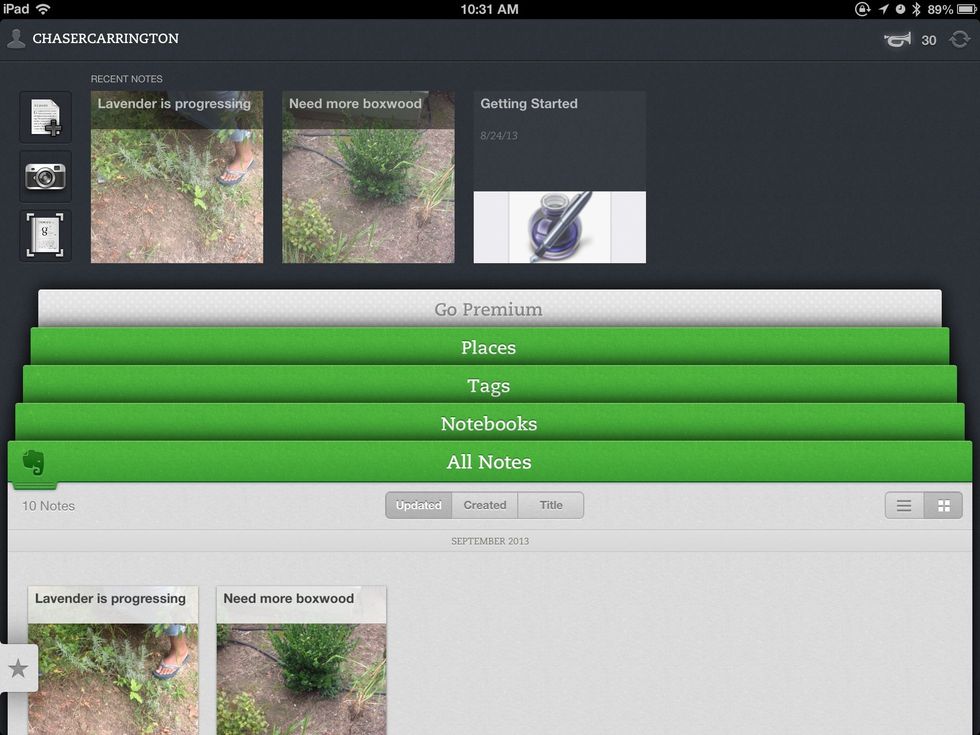Expand the Tags stack
Screen dimensions: 980x735
coord(489,385)
